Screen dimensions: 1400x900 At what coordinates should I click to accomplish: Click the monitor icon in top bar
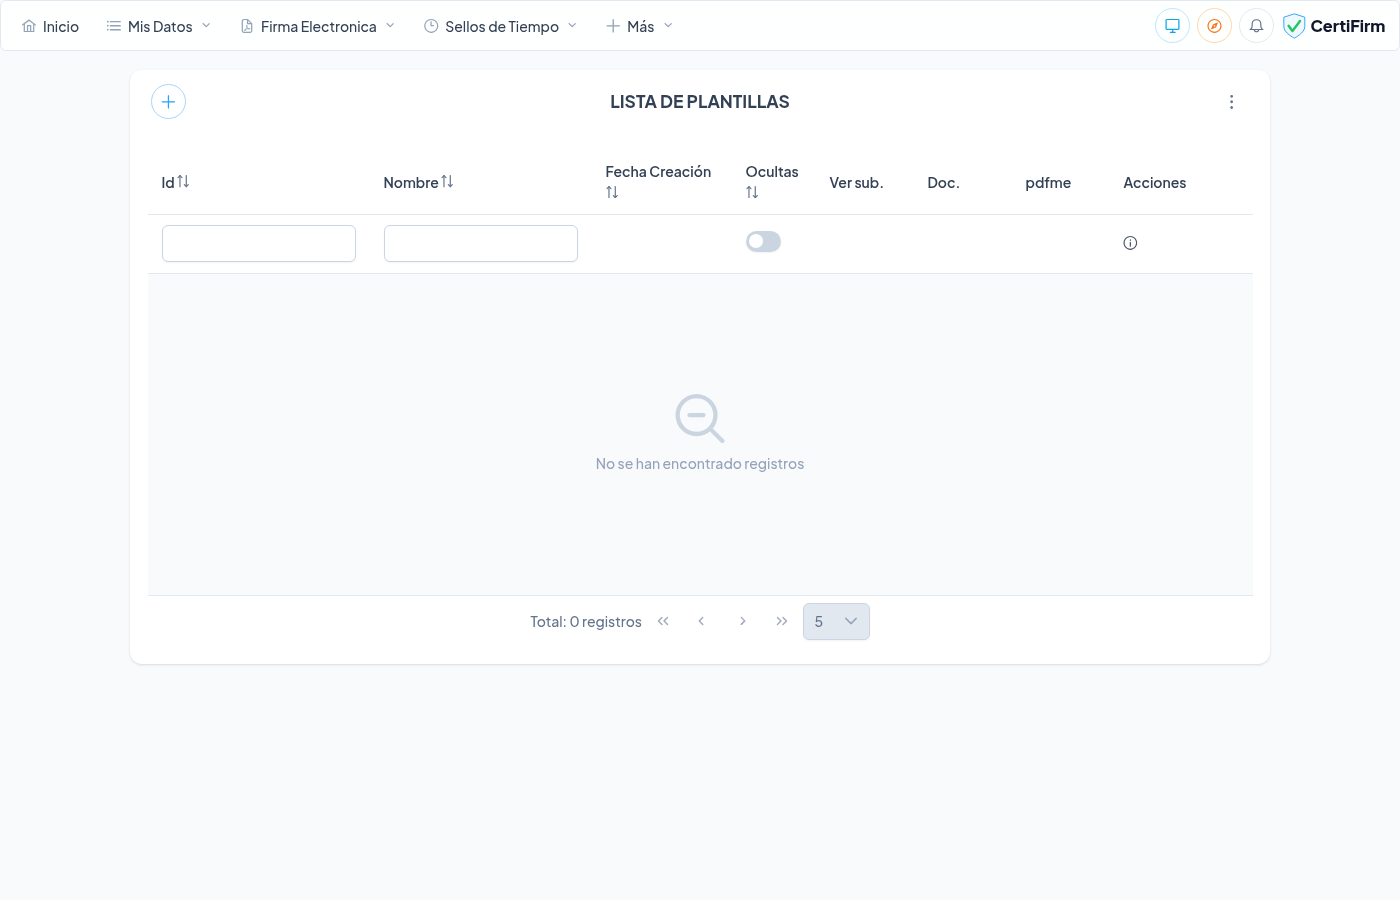tap(1172, 26)
